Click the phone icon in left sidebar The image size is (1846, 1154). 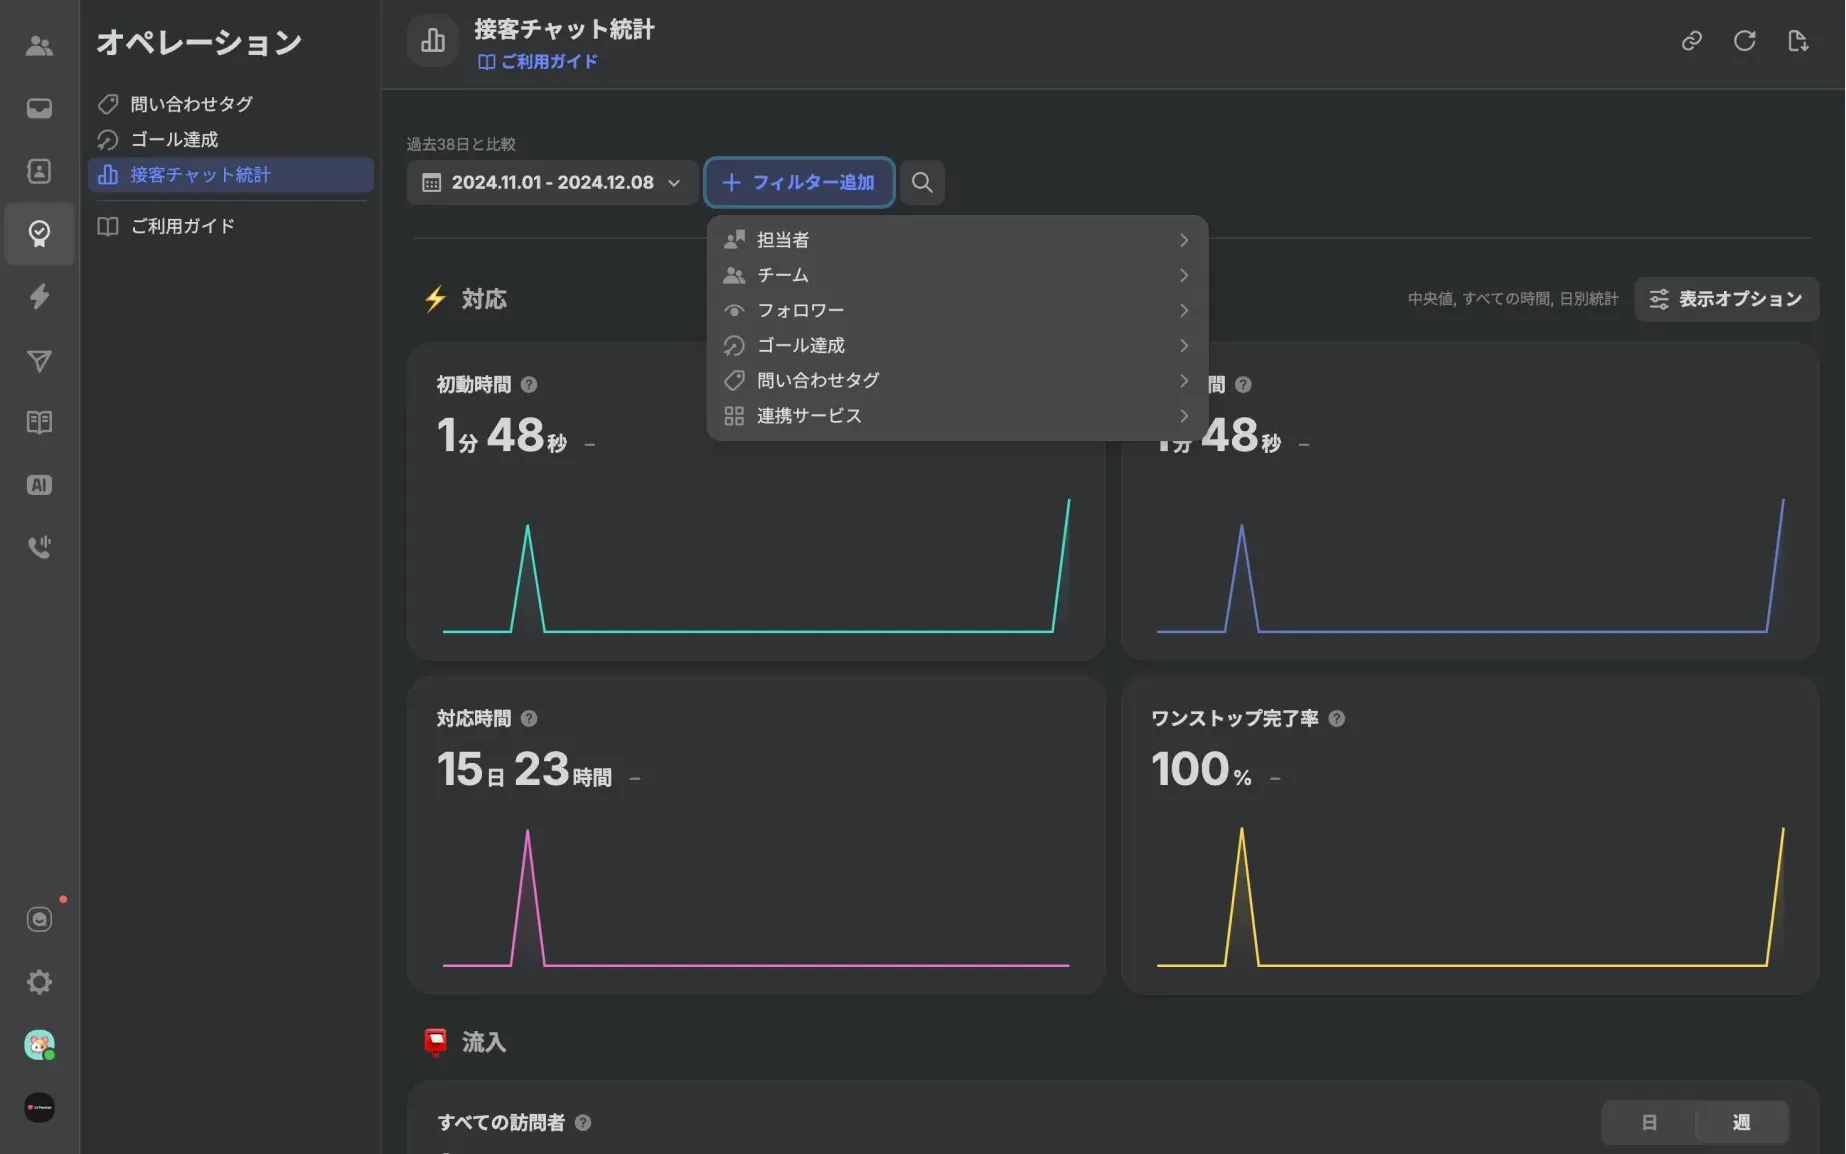tap(39, 547)
